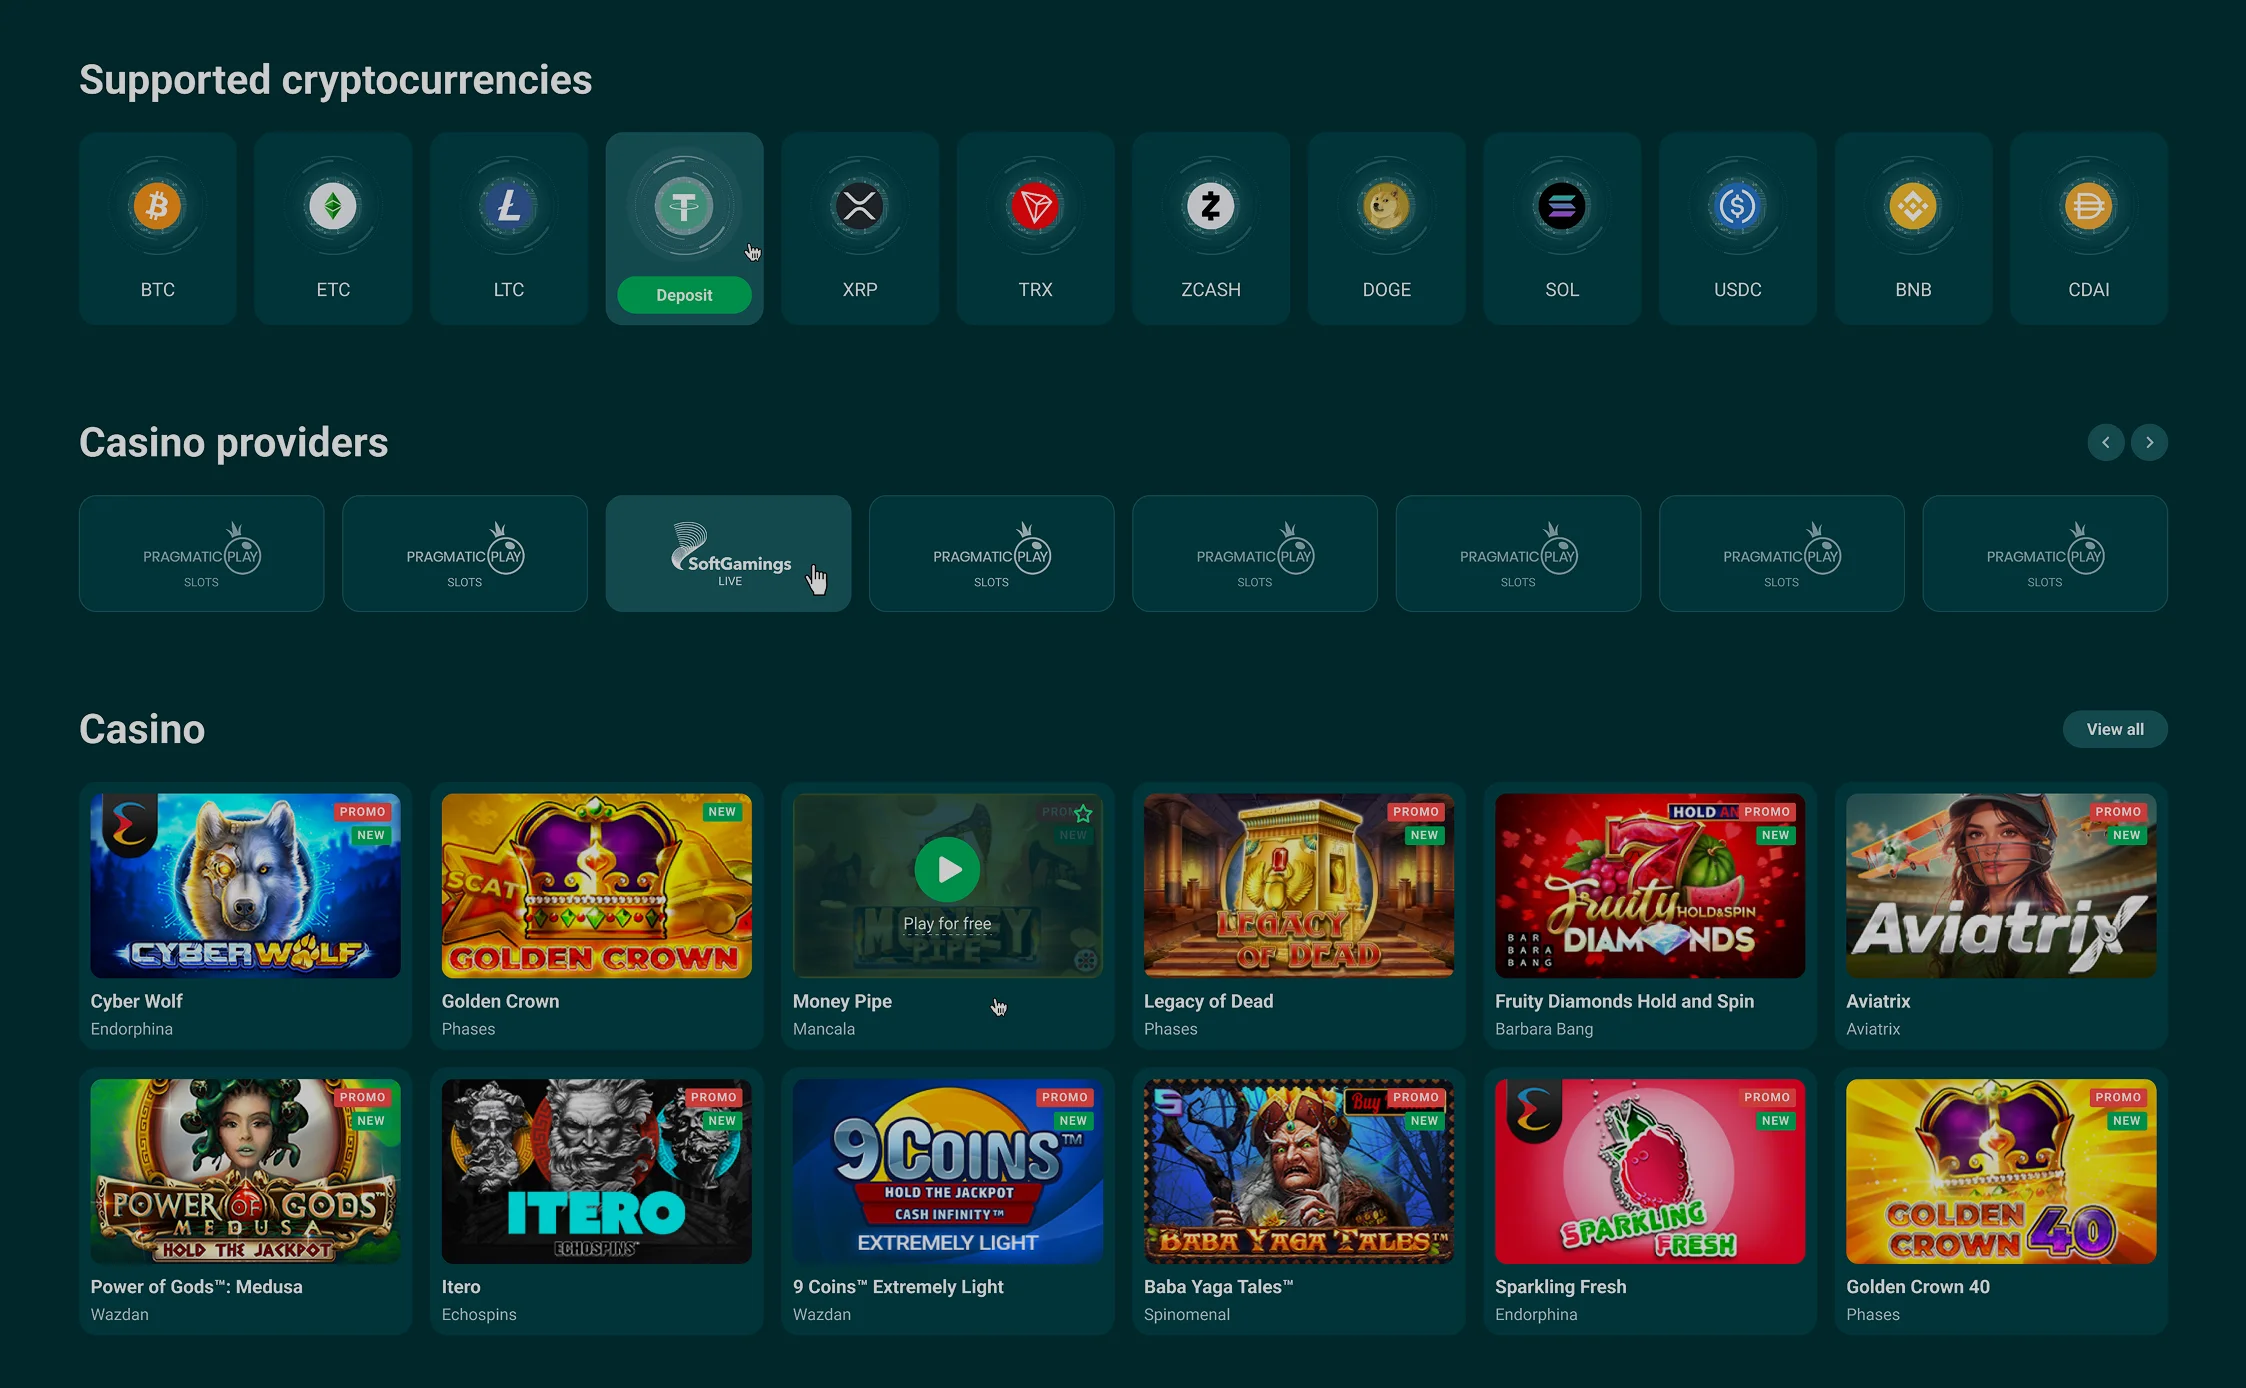
Task: Select the BTC cryptocurrency icon
Action: [x=157, y=207]
